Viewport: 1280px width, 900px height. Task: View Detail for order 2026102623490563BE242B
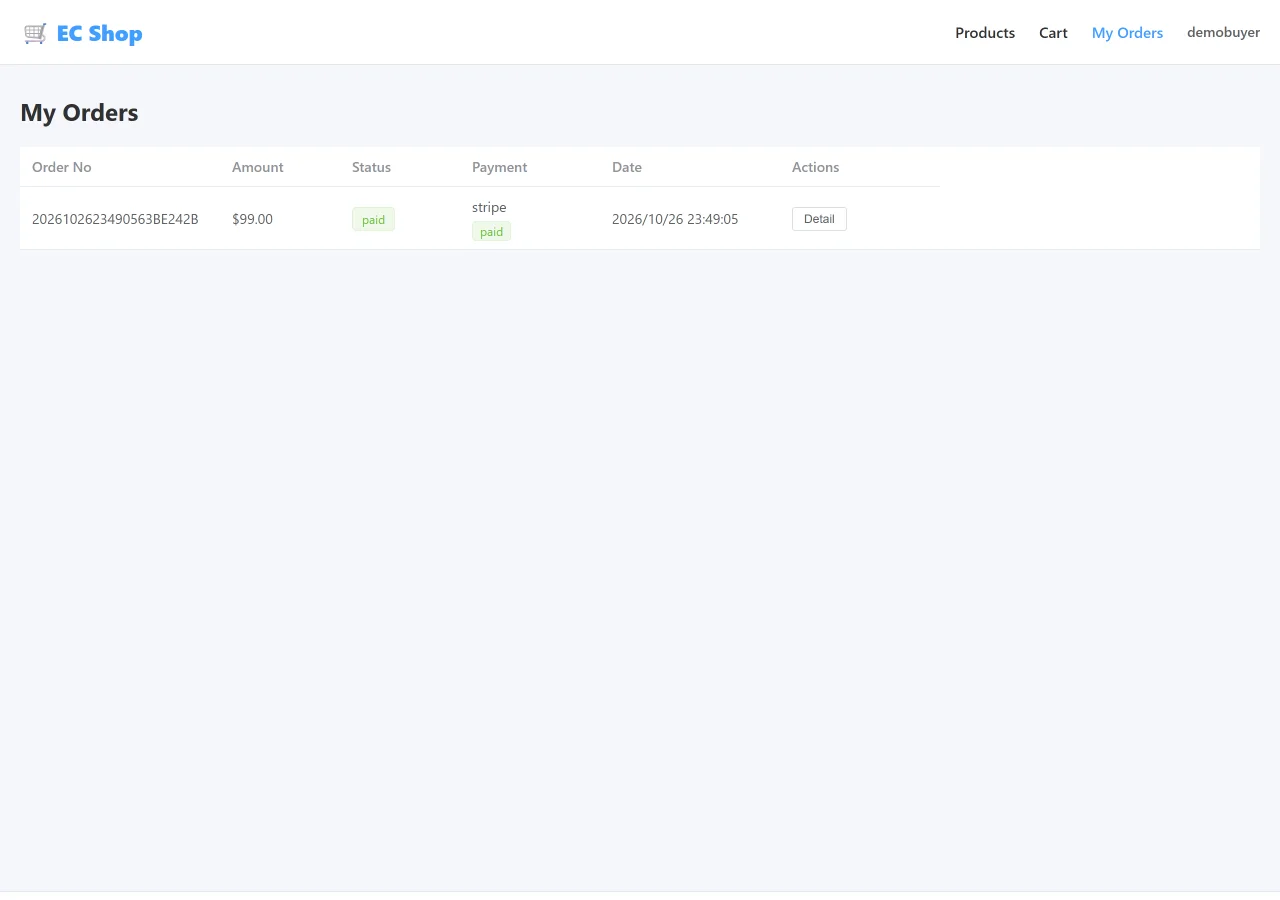click(819, 219)
